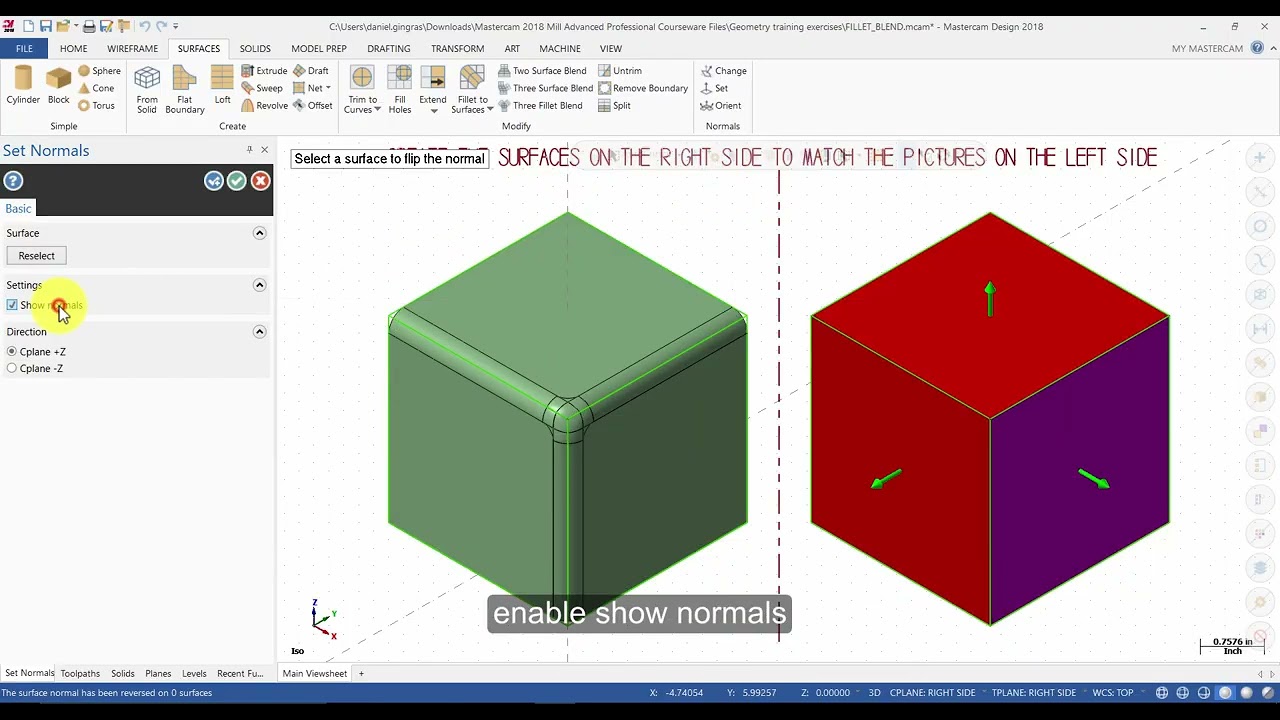
Task: Collapse the Surface section
Action: (259, 233)
